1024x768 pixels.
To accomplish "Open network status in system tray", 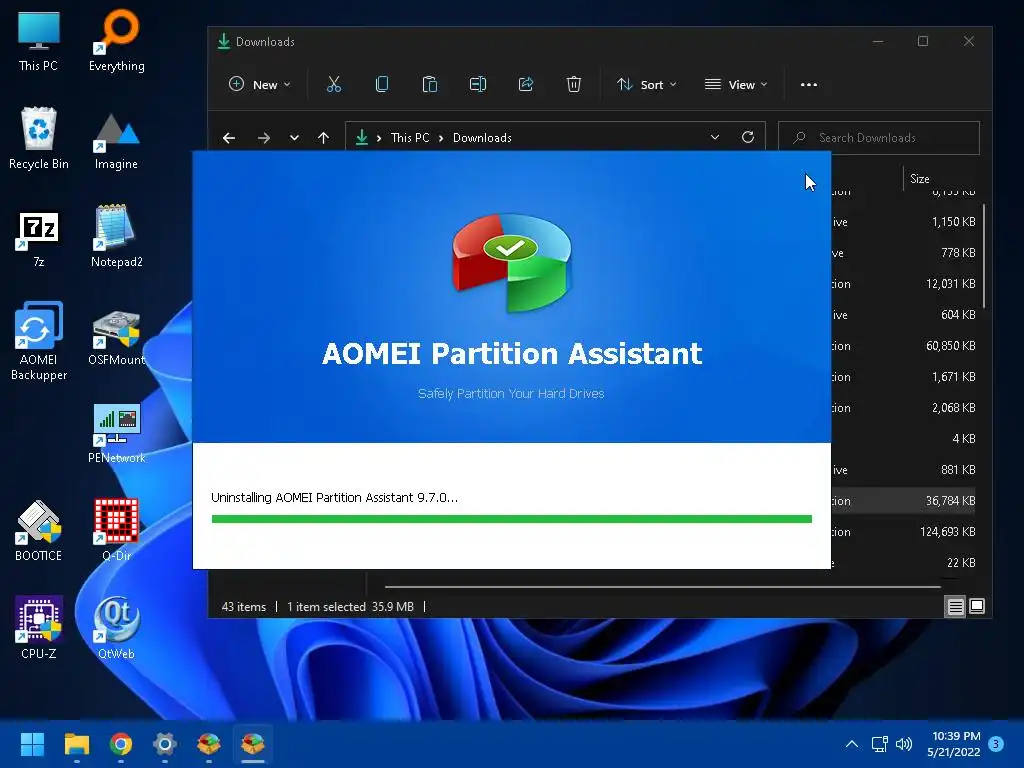I will (880, 744).
